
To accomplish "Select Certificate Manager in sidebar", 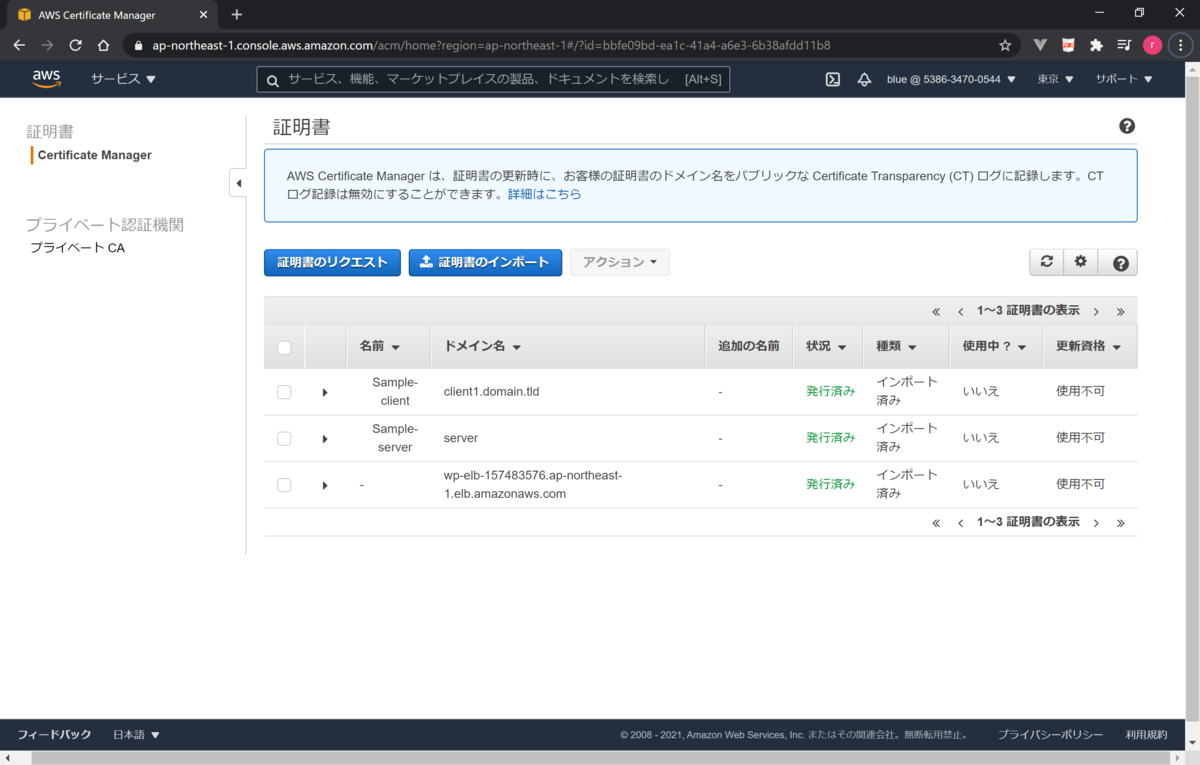I will pos(95,155).
